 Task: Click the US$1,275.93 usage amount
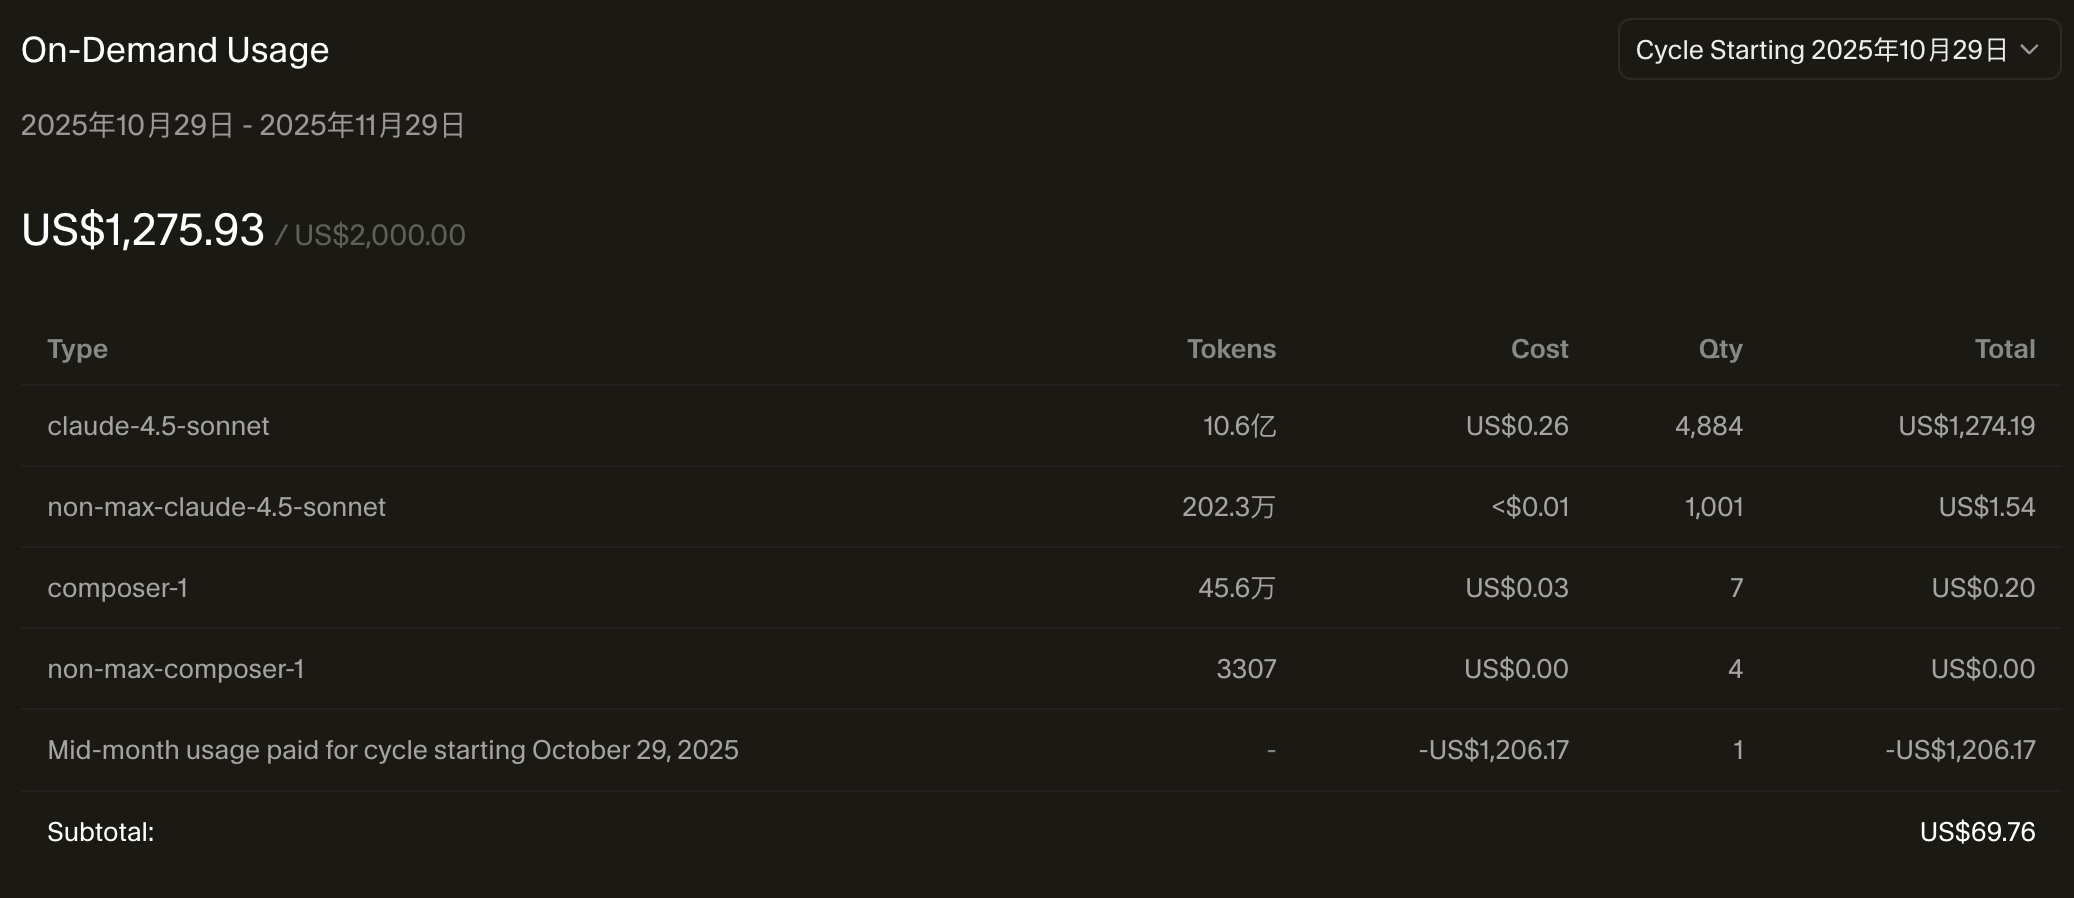point(143,230)
